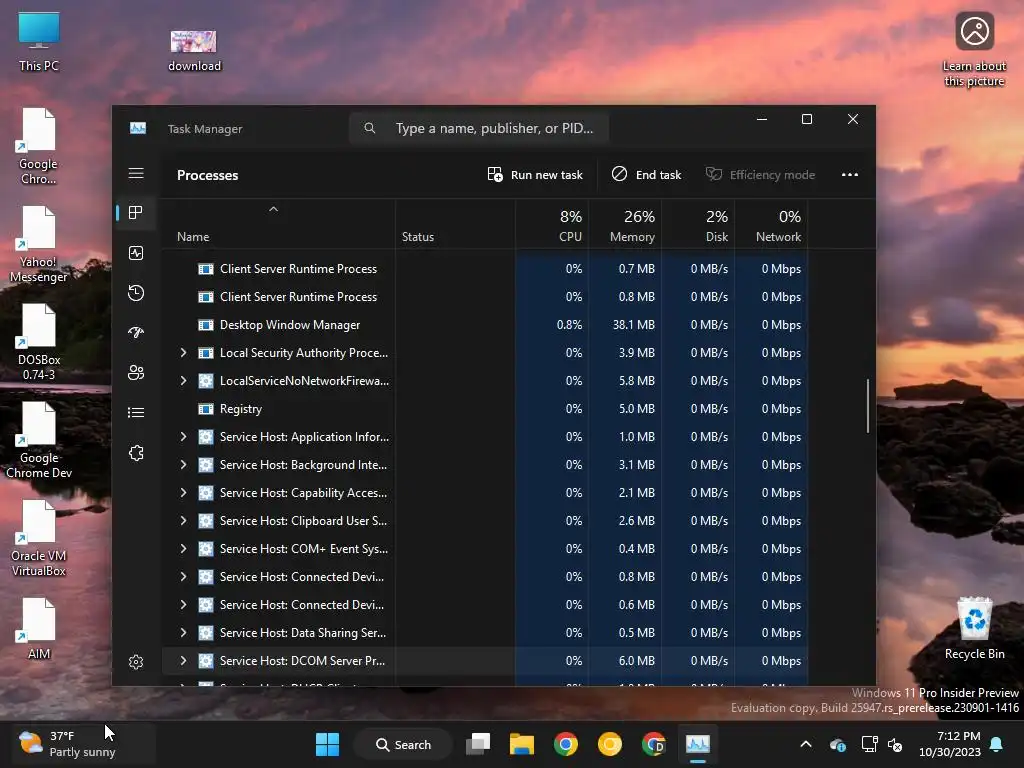Click Desktop Window Manager process icon
1024x768 pixels.
coord(206,325)
